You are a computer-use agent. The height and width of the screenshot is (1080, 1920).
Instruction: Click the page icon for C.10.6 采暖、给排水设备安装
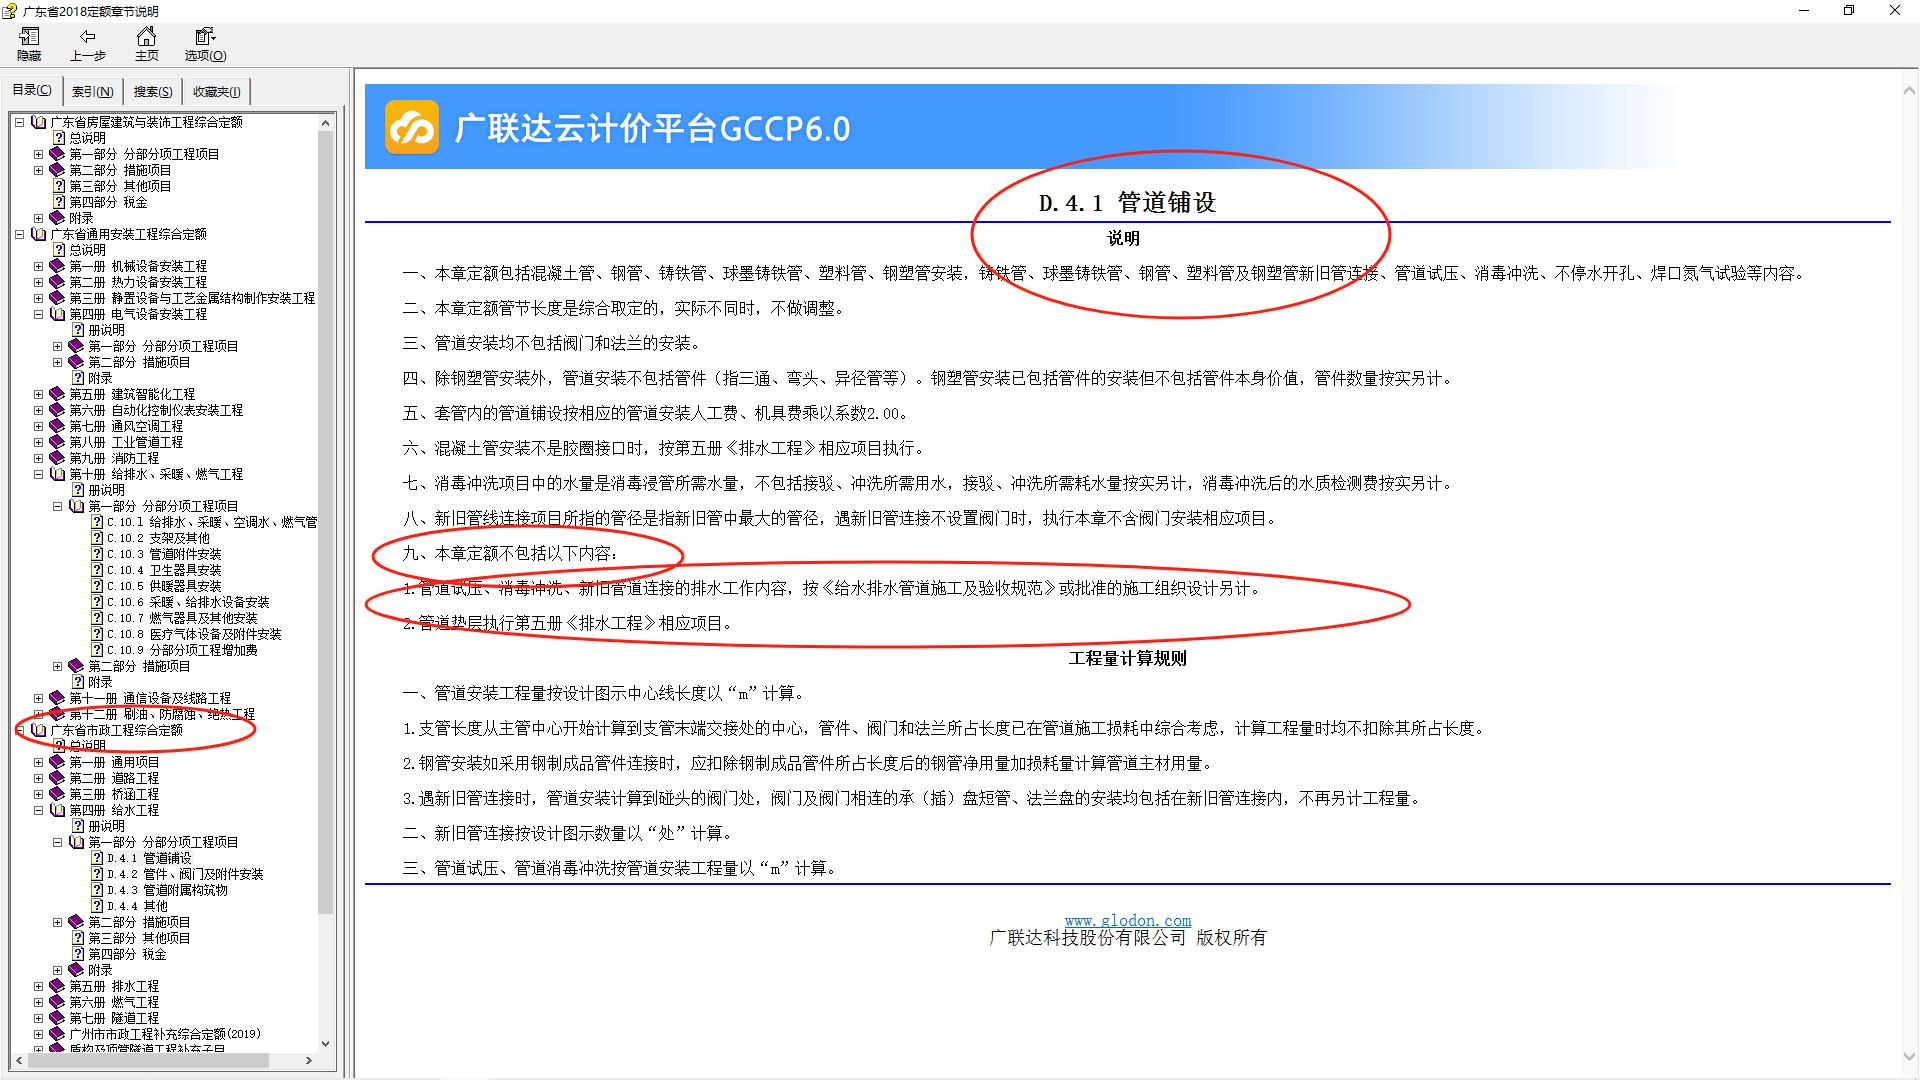pyautogui.click(x=98, y=602)
